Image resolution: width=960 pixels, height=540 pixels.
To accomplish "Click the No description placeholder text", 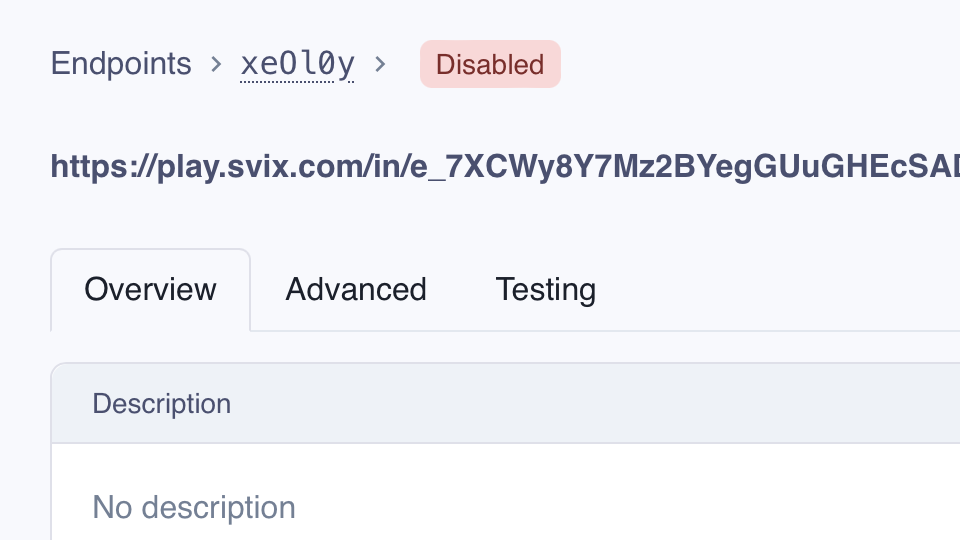I will [x=194, y=507].
